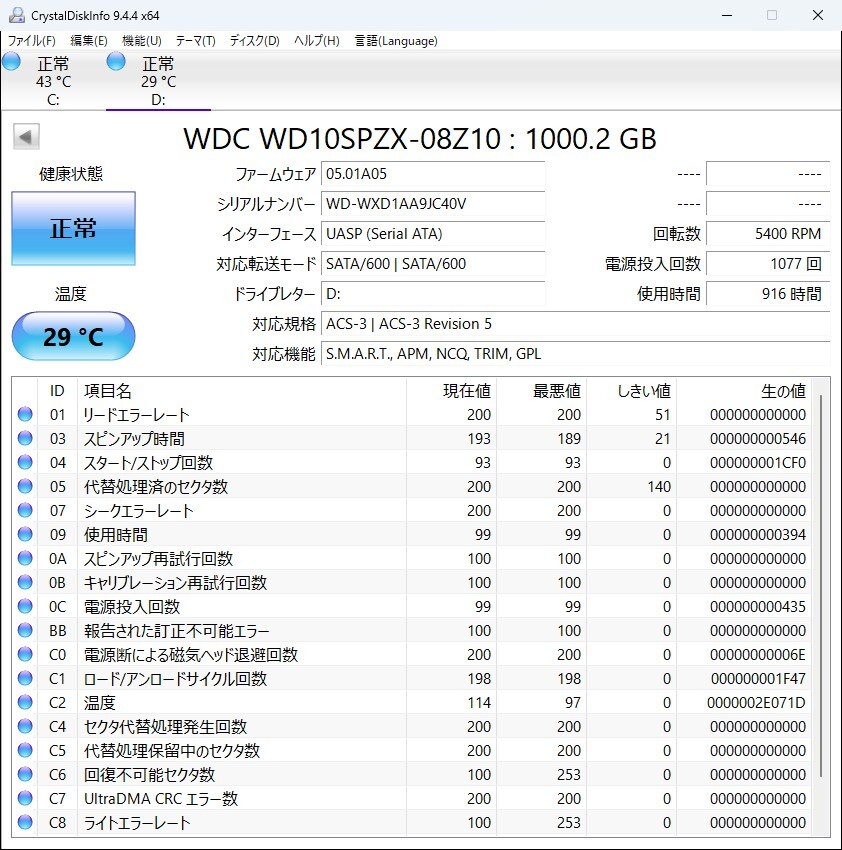Click the 回転数 value 5400 RPM

click(x=768, y=234)
